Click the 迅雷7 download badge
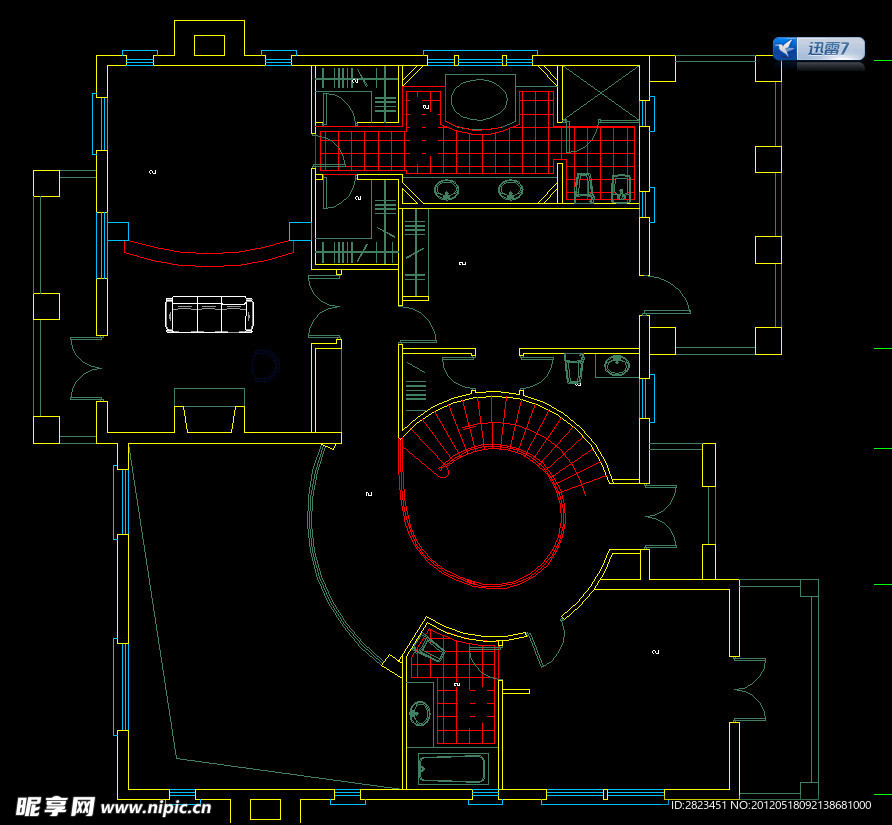Image resolution: width=892 pixels, height=825 pixels. point(818,48)
